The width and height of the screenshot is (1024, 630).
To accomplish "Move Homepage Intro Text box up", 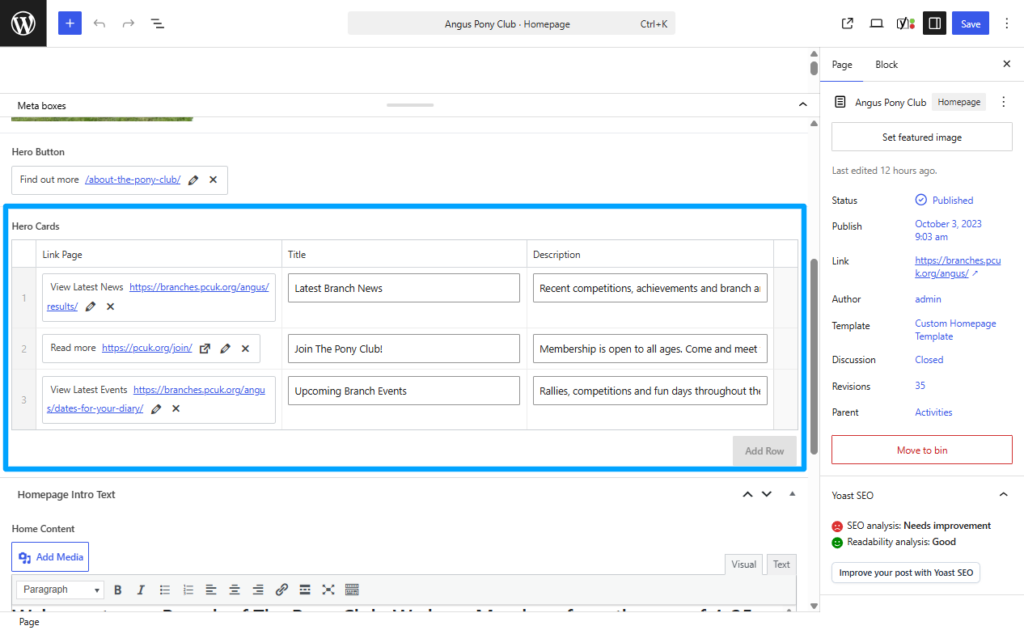I will (748, 494).
